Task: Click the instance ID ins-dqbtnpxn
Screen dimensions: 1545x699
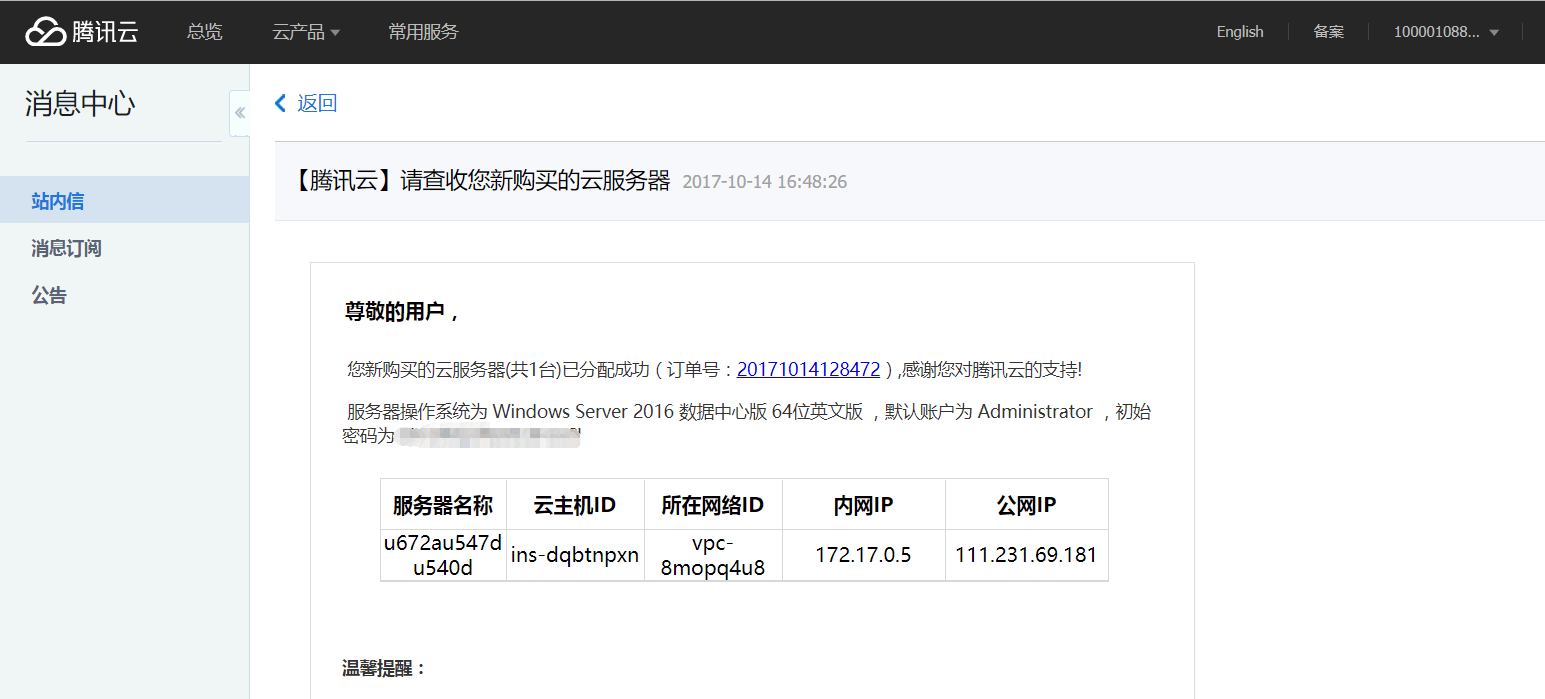Action: tap(575, 555)
